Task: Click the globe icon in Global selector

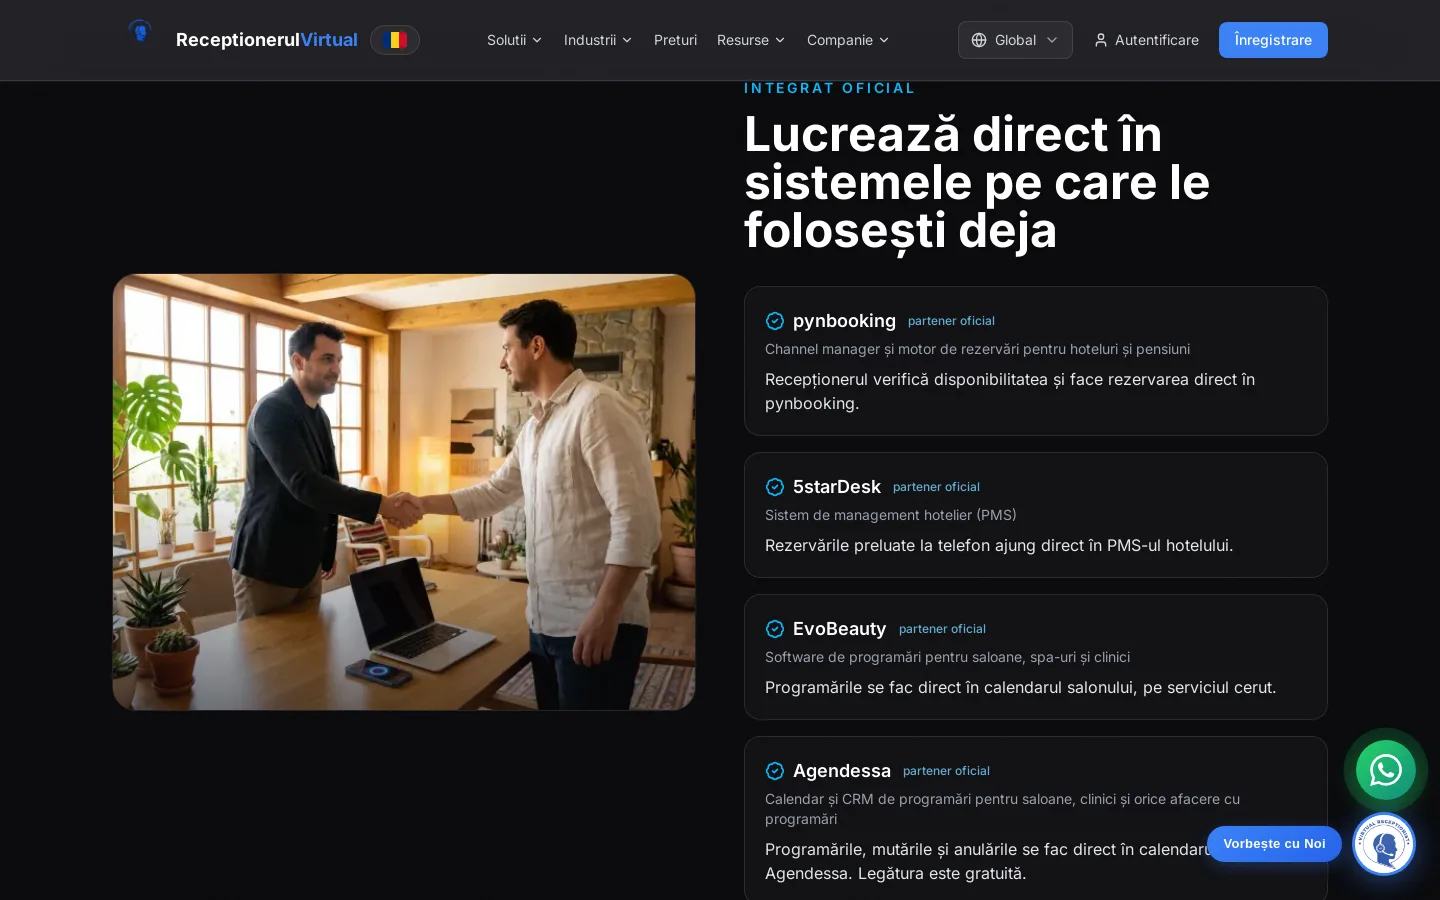Action: tap(979, 40)
